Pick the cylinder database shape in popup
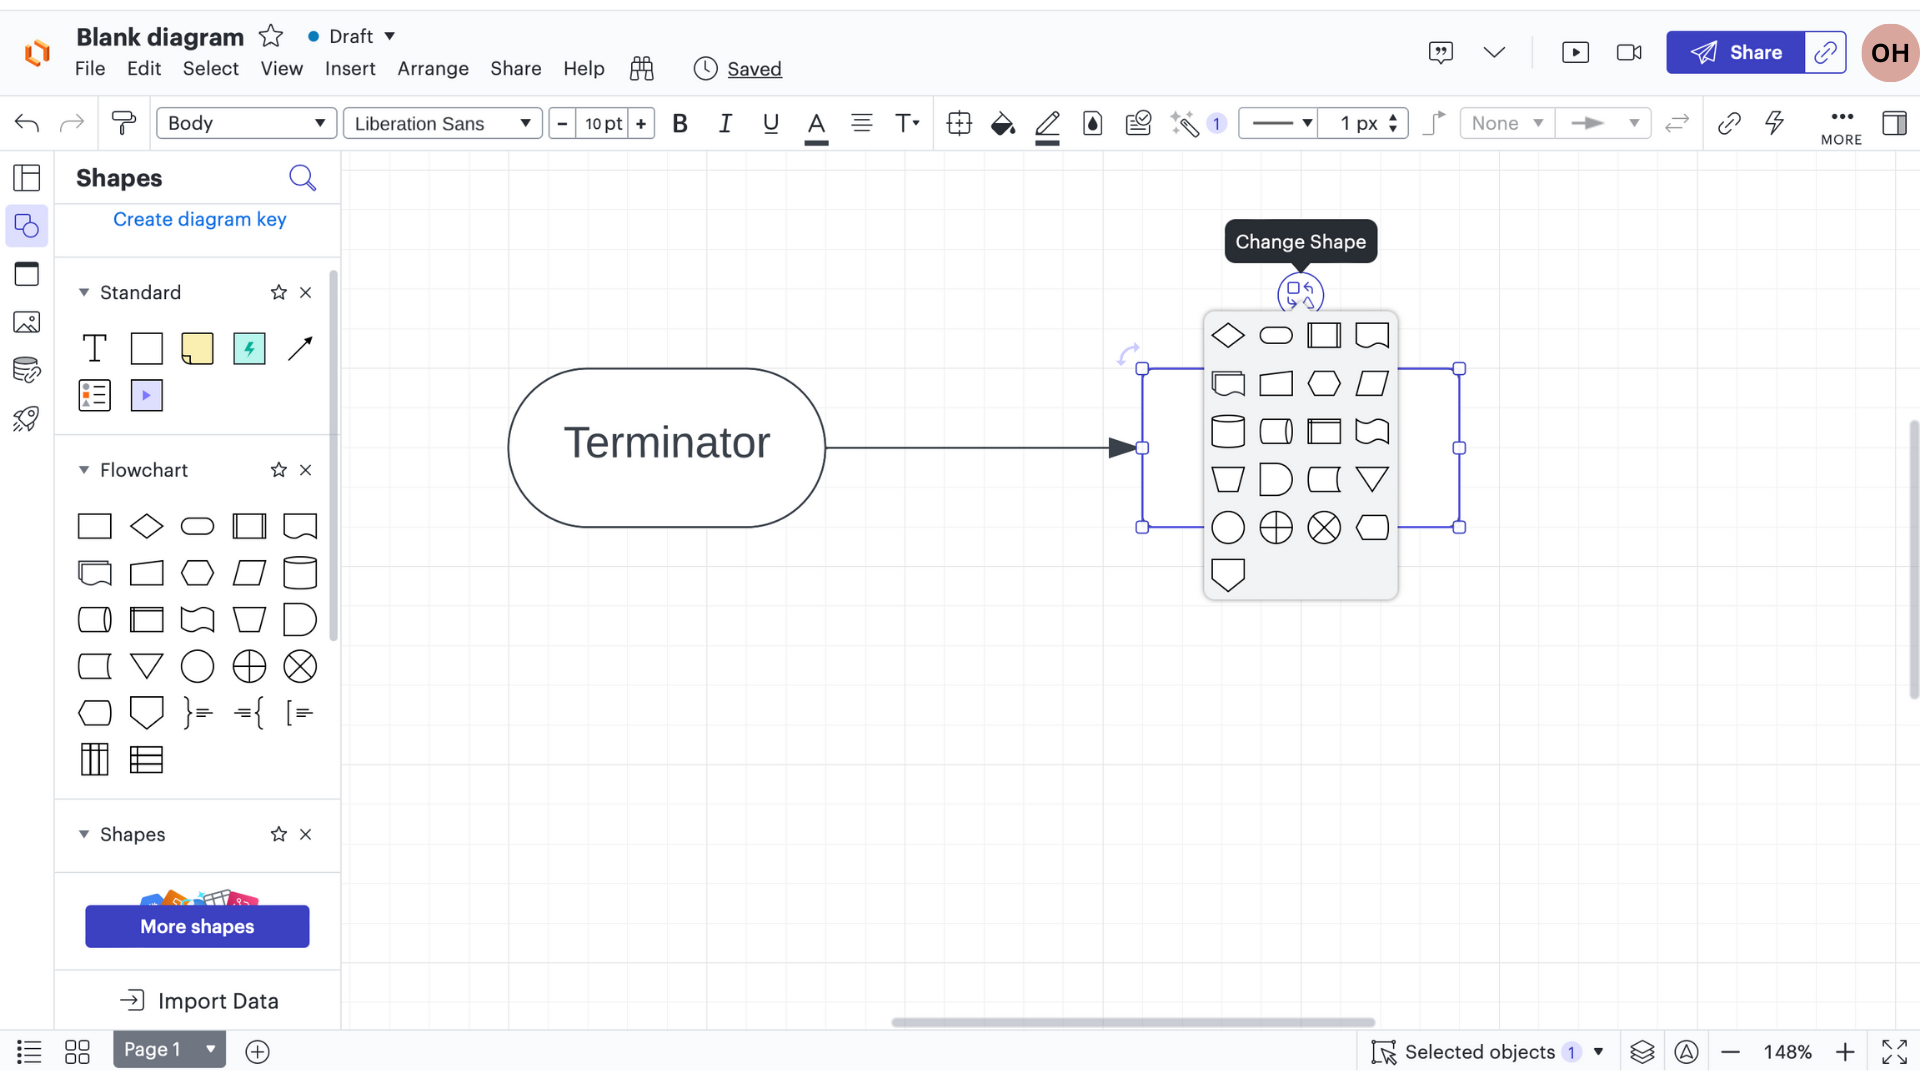This screenshot has width=1920, height=1080. pyautogui.click(x=1227, y=432)
